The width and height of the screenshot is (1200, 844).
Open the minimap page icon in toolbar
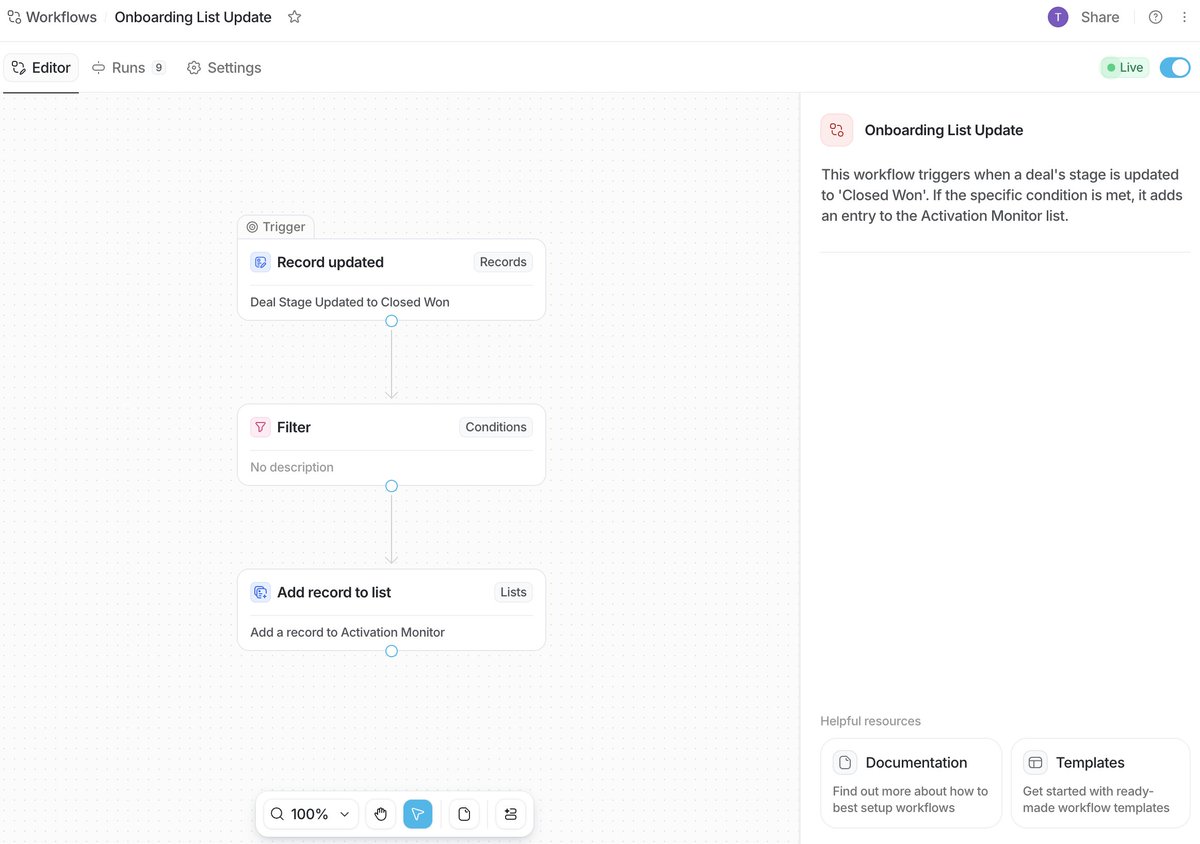click(x=464, y=813)
